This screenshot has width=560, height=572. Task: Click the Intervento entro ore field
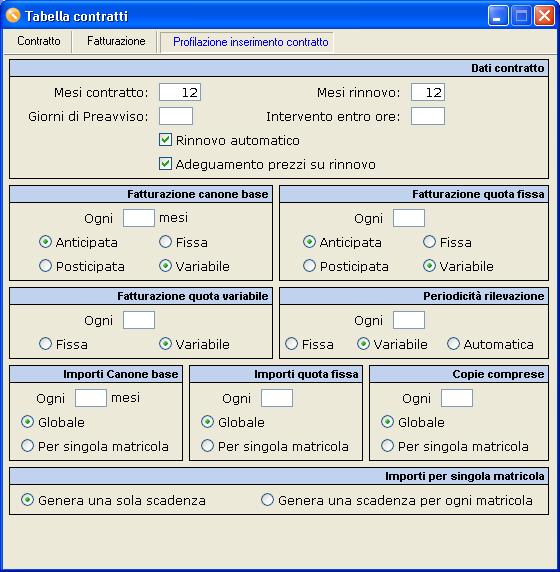pos(428,116)
